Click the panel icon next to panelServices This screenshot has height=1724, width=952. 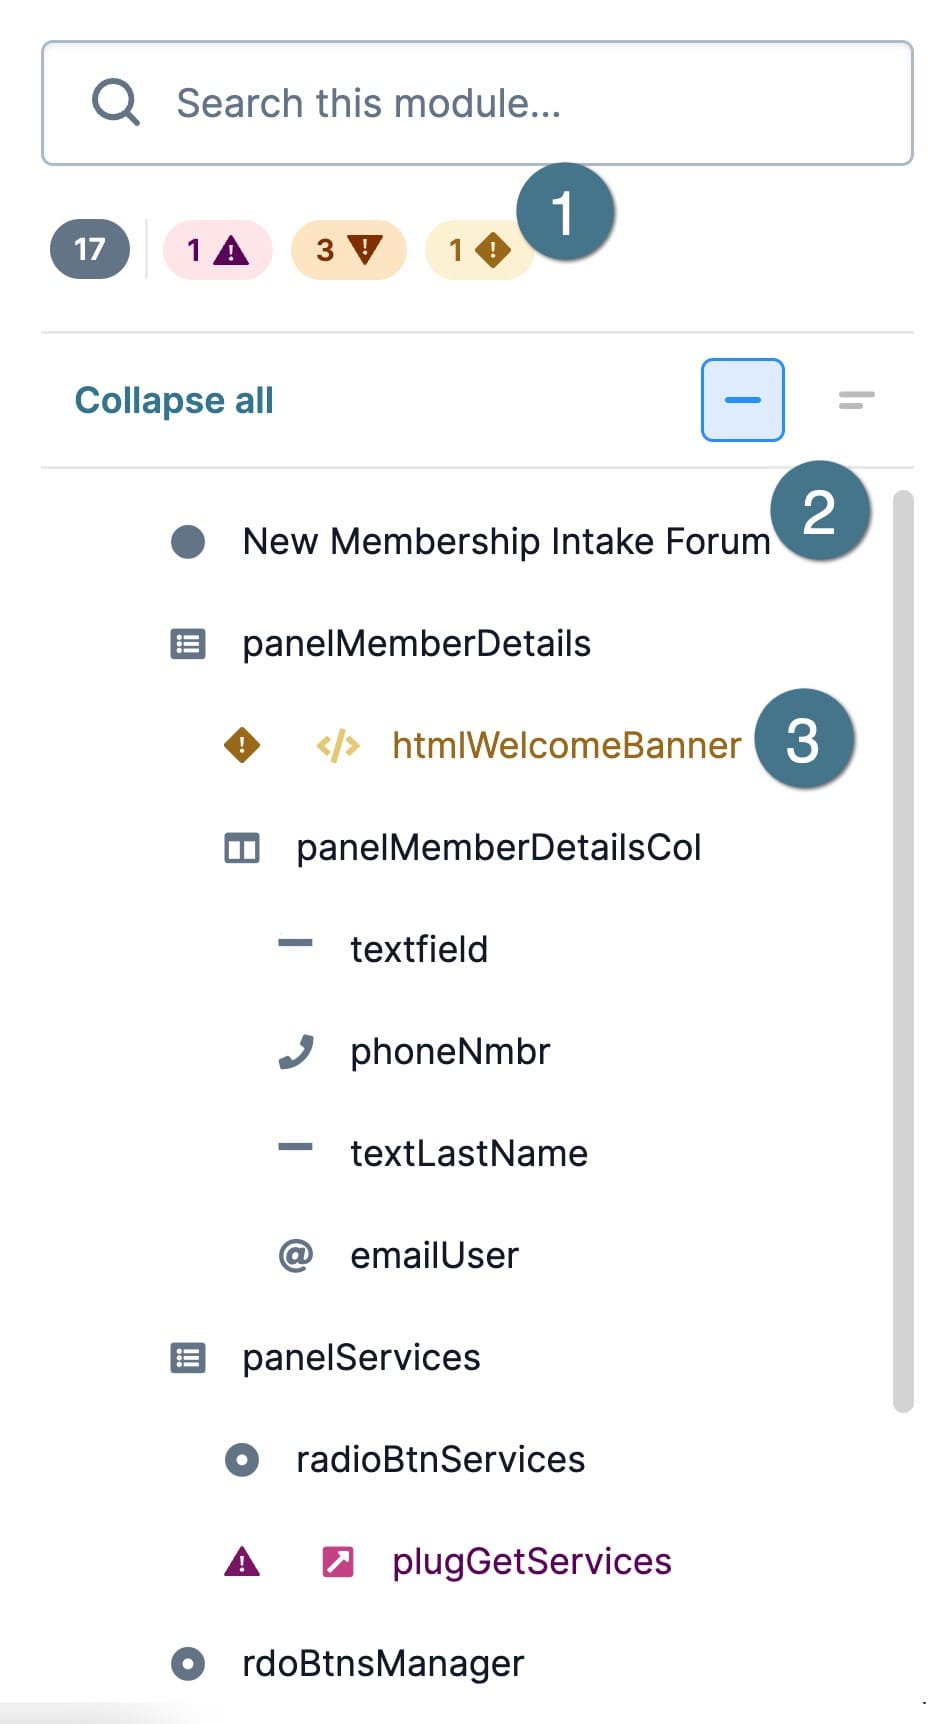click(188, 1358)
